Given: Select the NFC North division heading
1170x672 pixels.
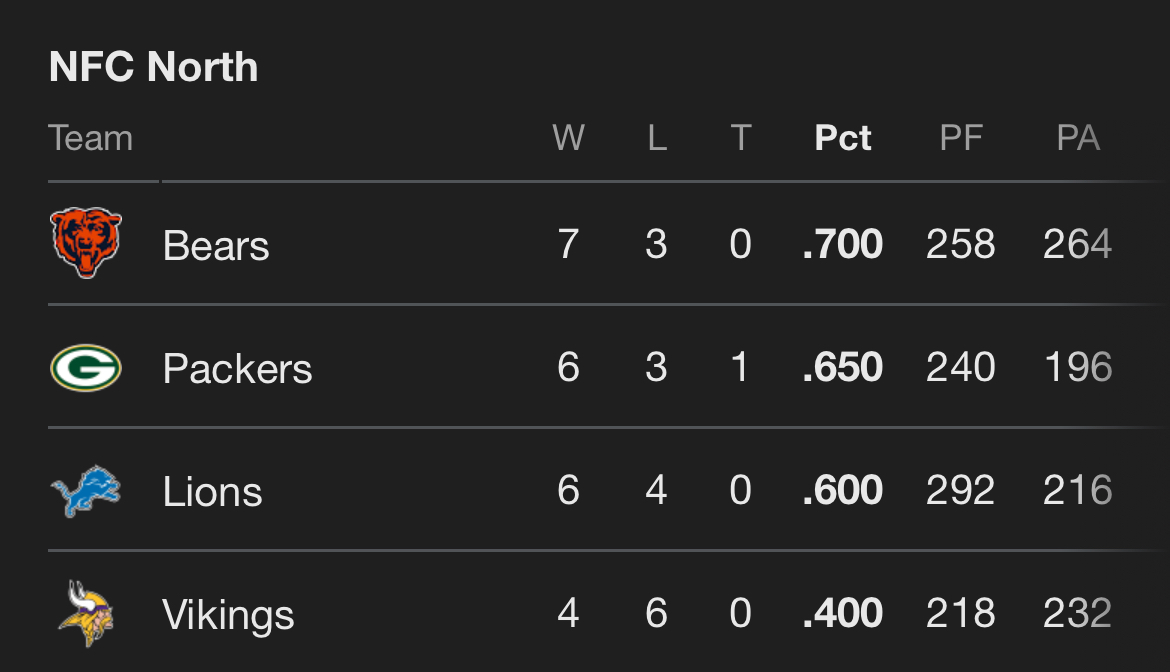Looking at the screenshot, I should click(x=154, y=67).
